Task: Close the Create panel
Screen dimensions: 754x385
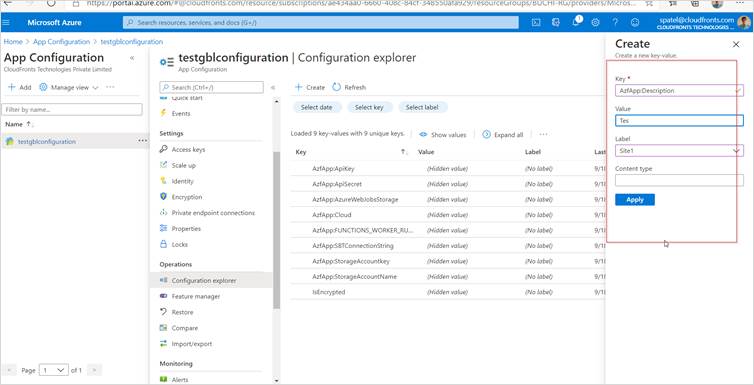Action: (736, 44)
